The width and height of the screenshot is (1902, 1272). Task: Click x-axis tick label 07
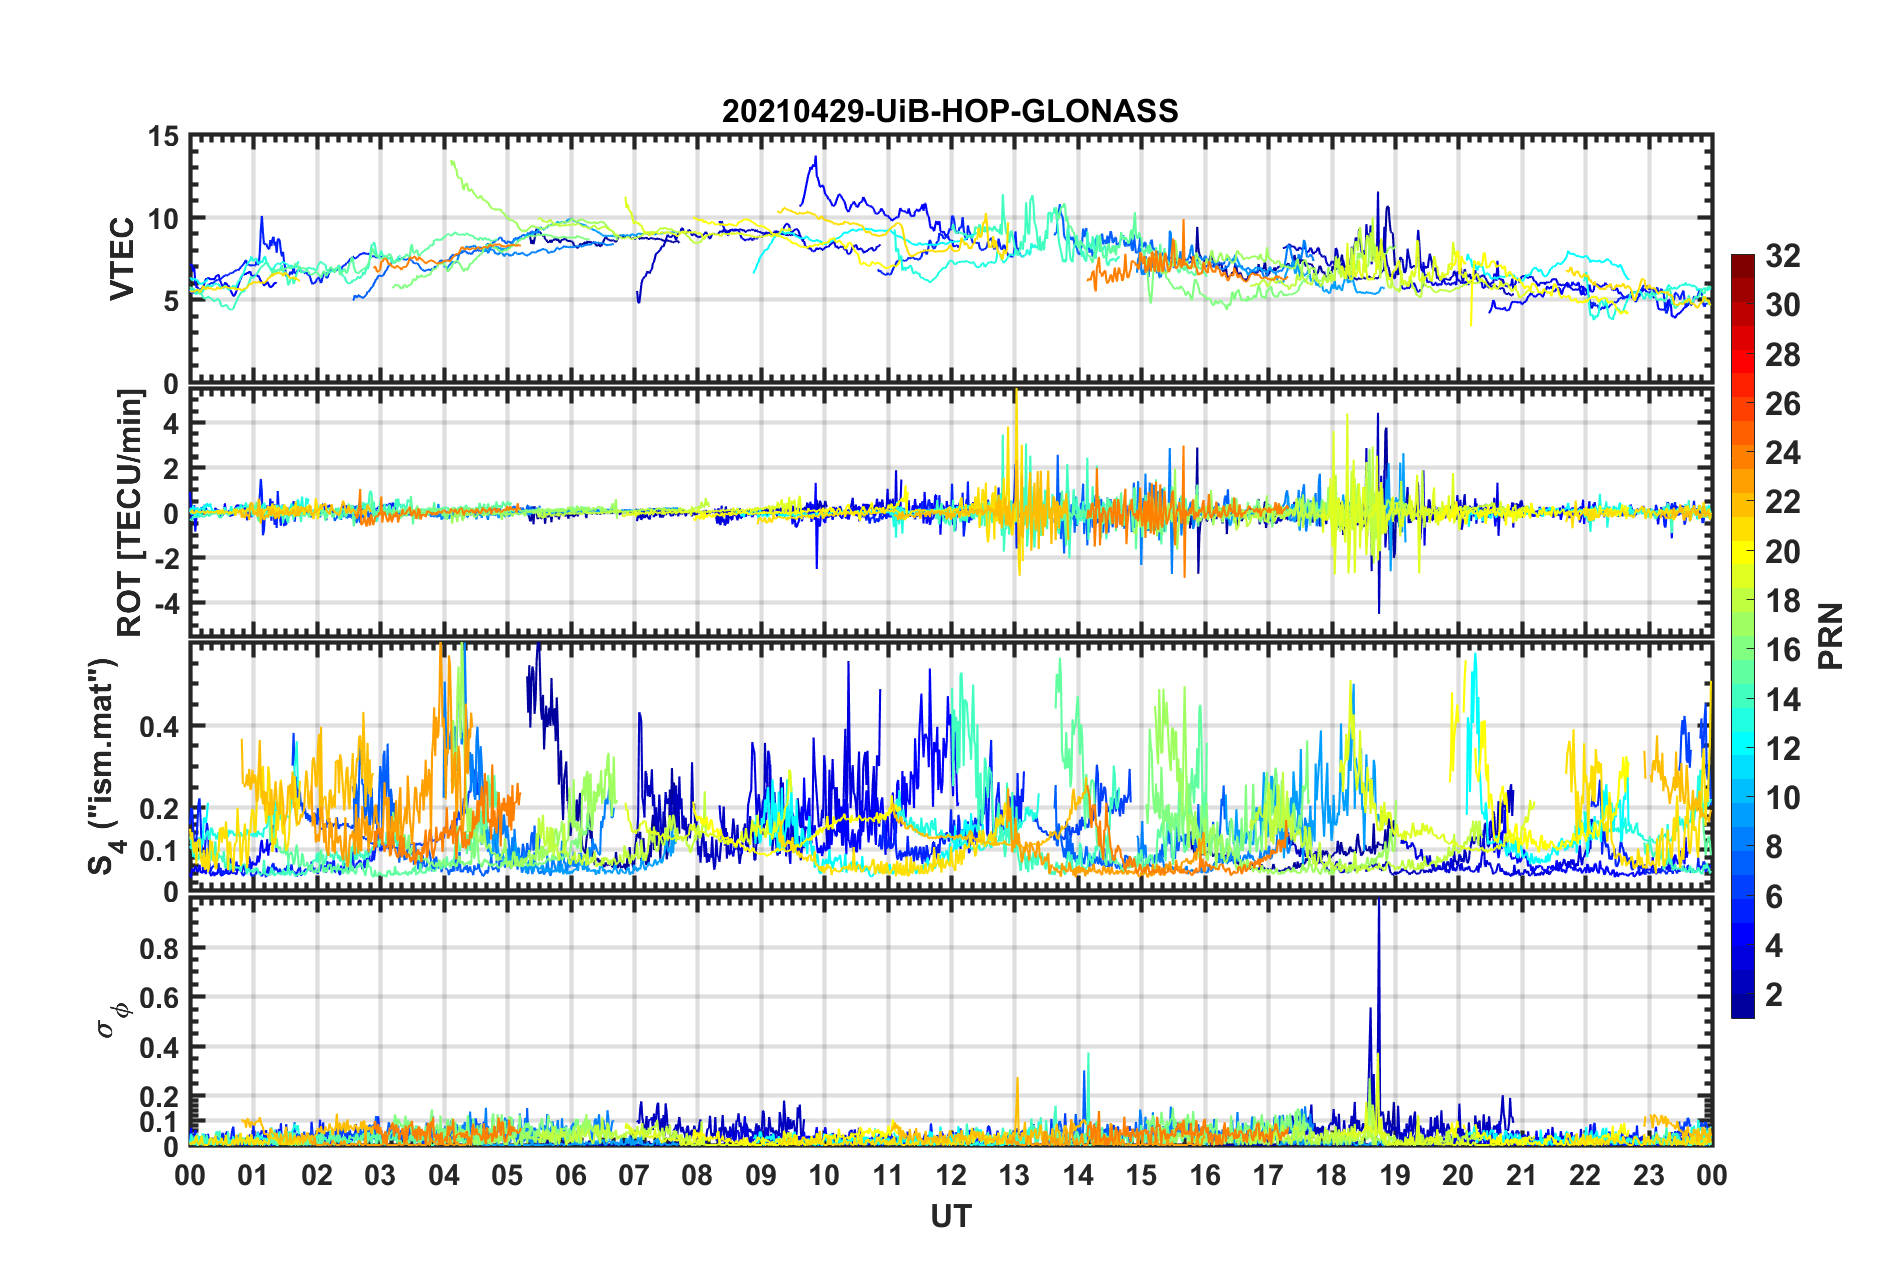(x=634, y=1175)
